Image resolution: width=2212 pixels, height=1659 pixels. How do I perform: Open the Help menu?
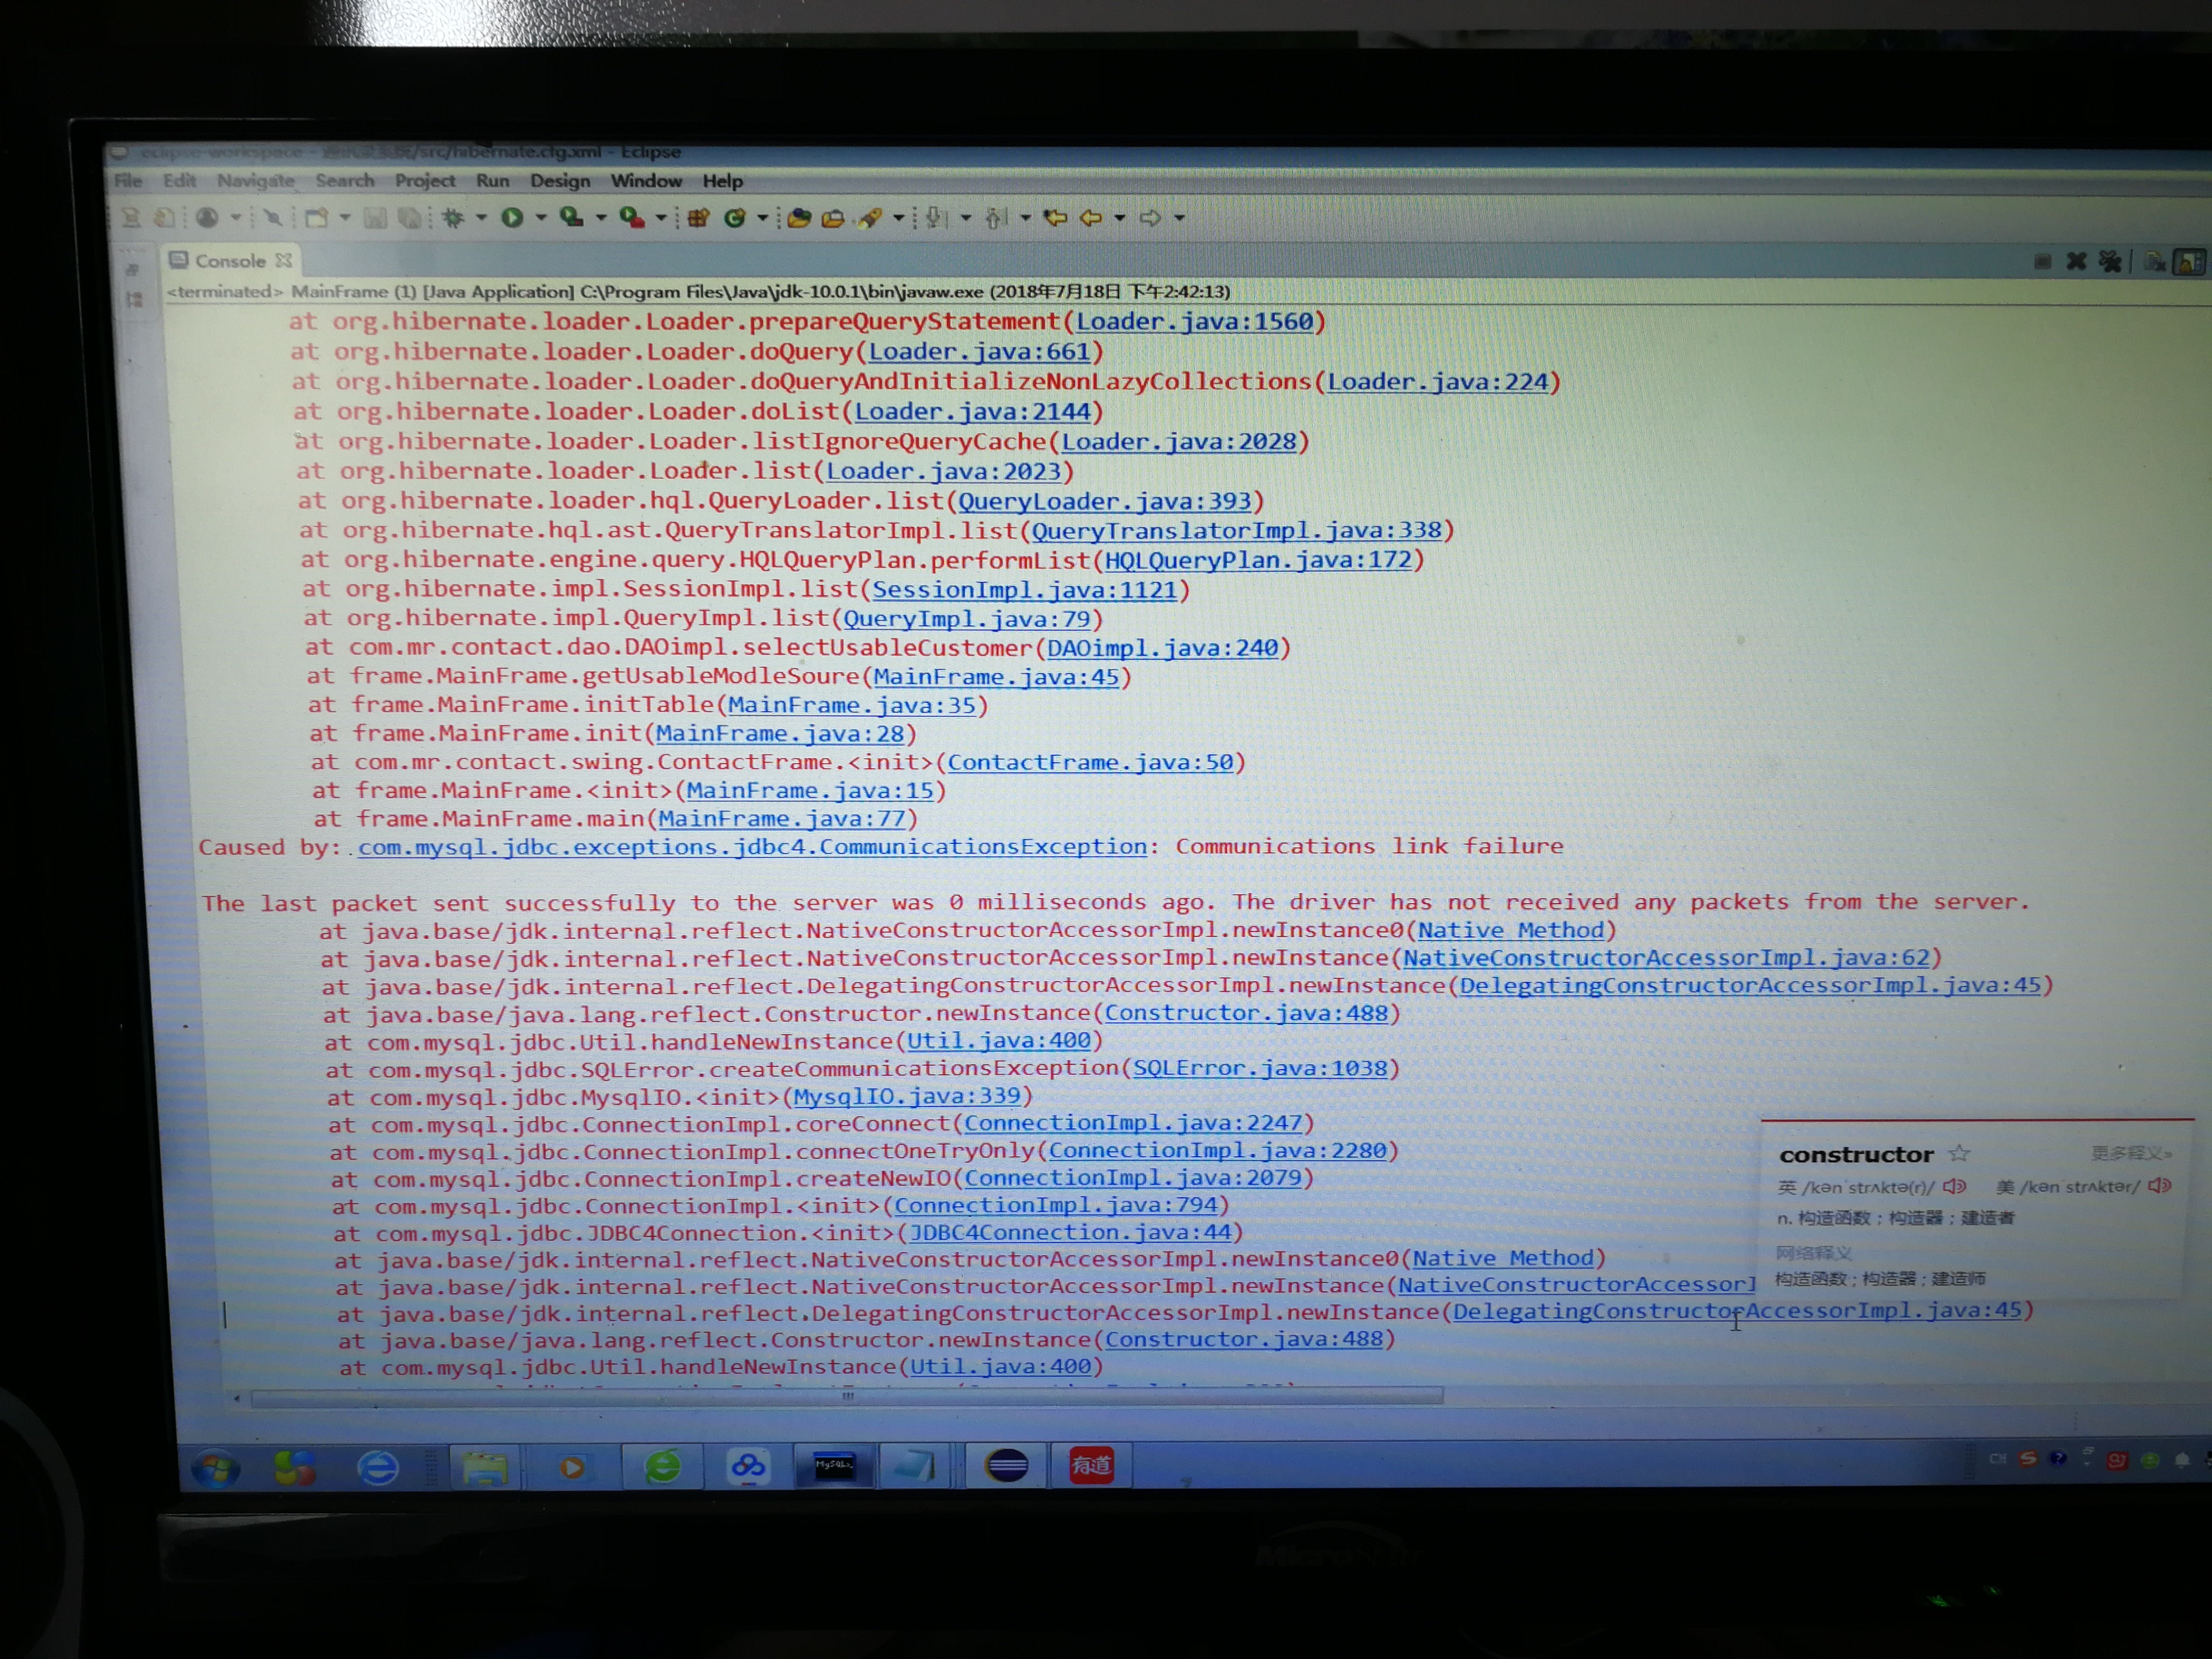click(x=722, y=181)
